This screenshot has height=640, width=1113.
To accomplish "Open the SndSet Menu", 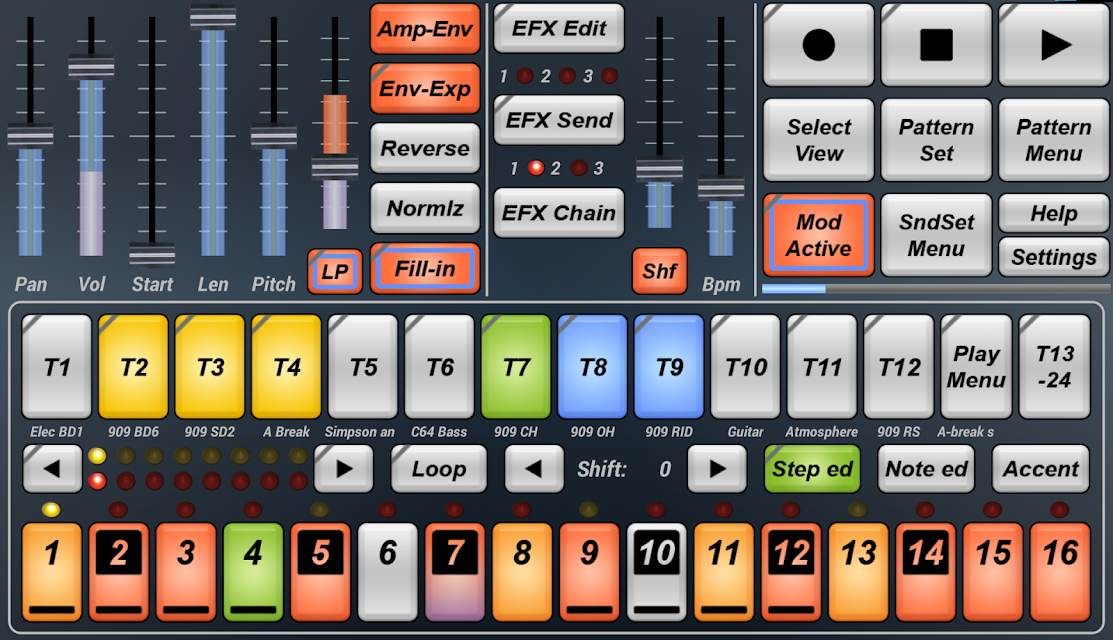I will coord(936,235).
